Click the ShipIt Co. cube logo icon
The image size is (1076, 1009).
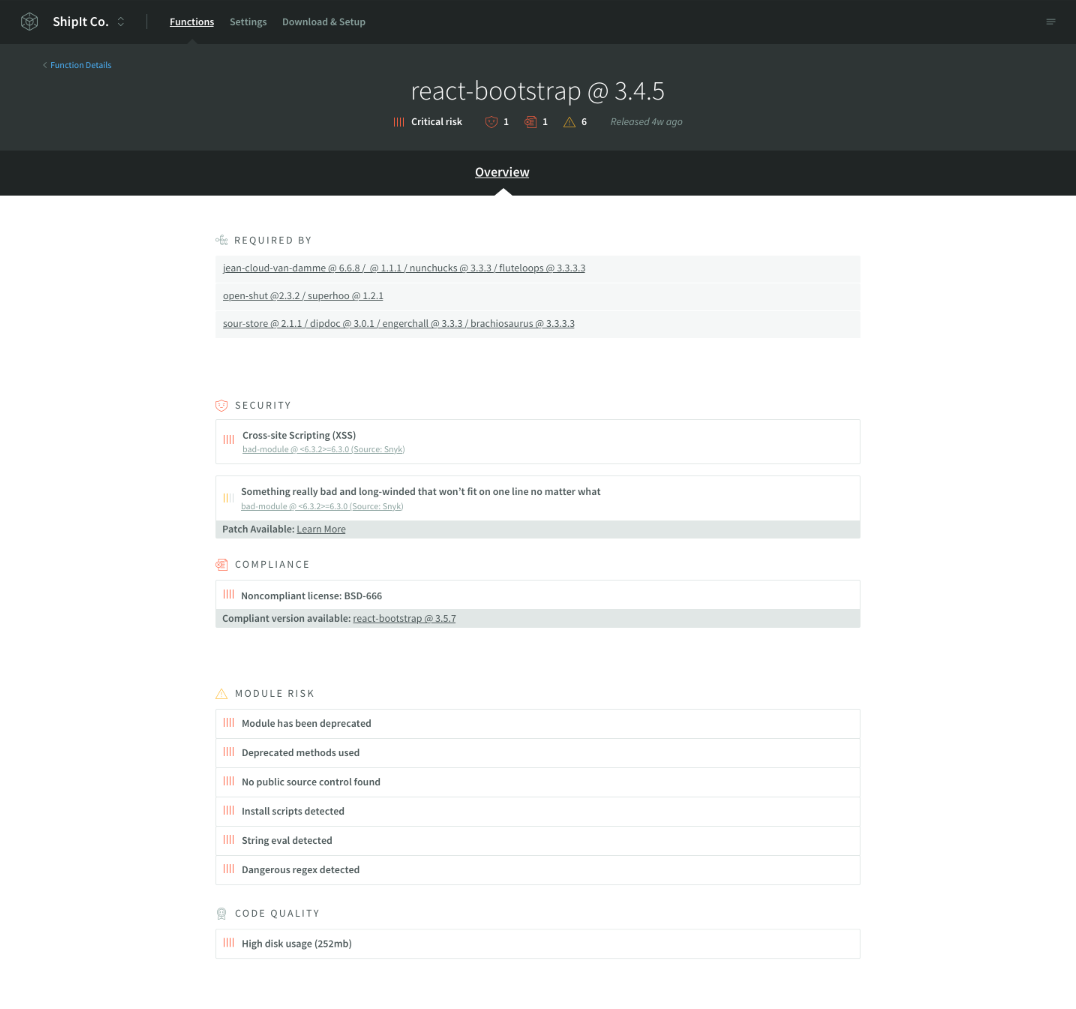coord(30,21)
